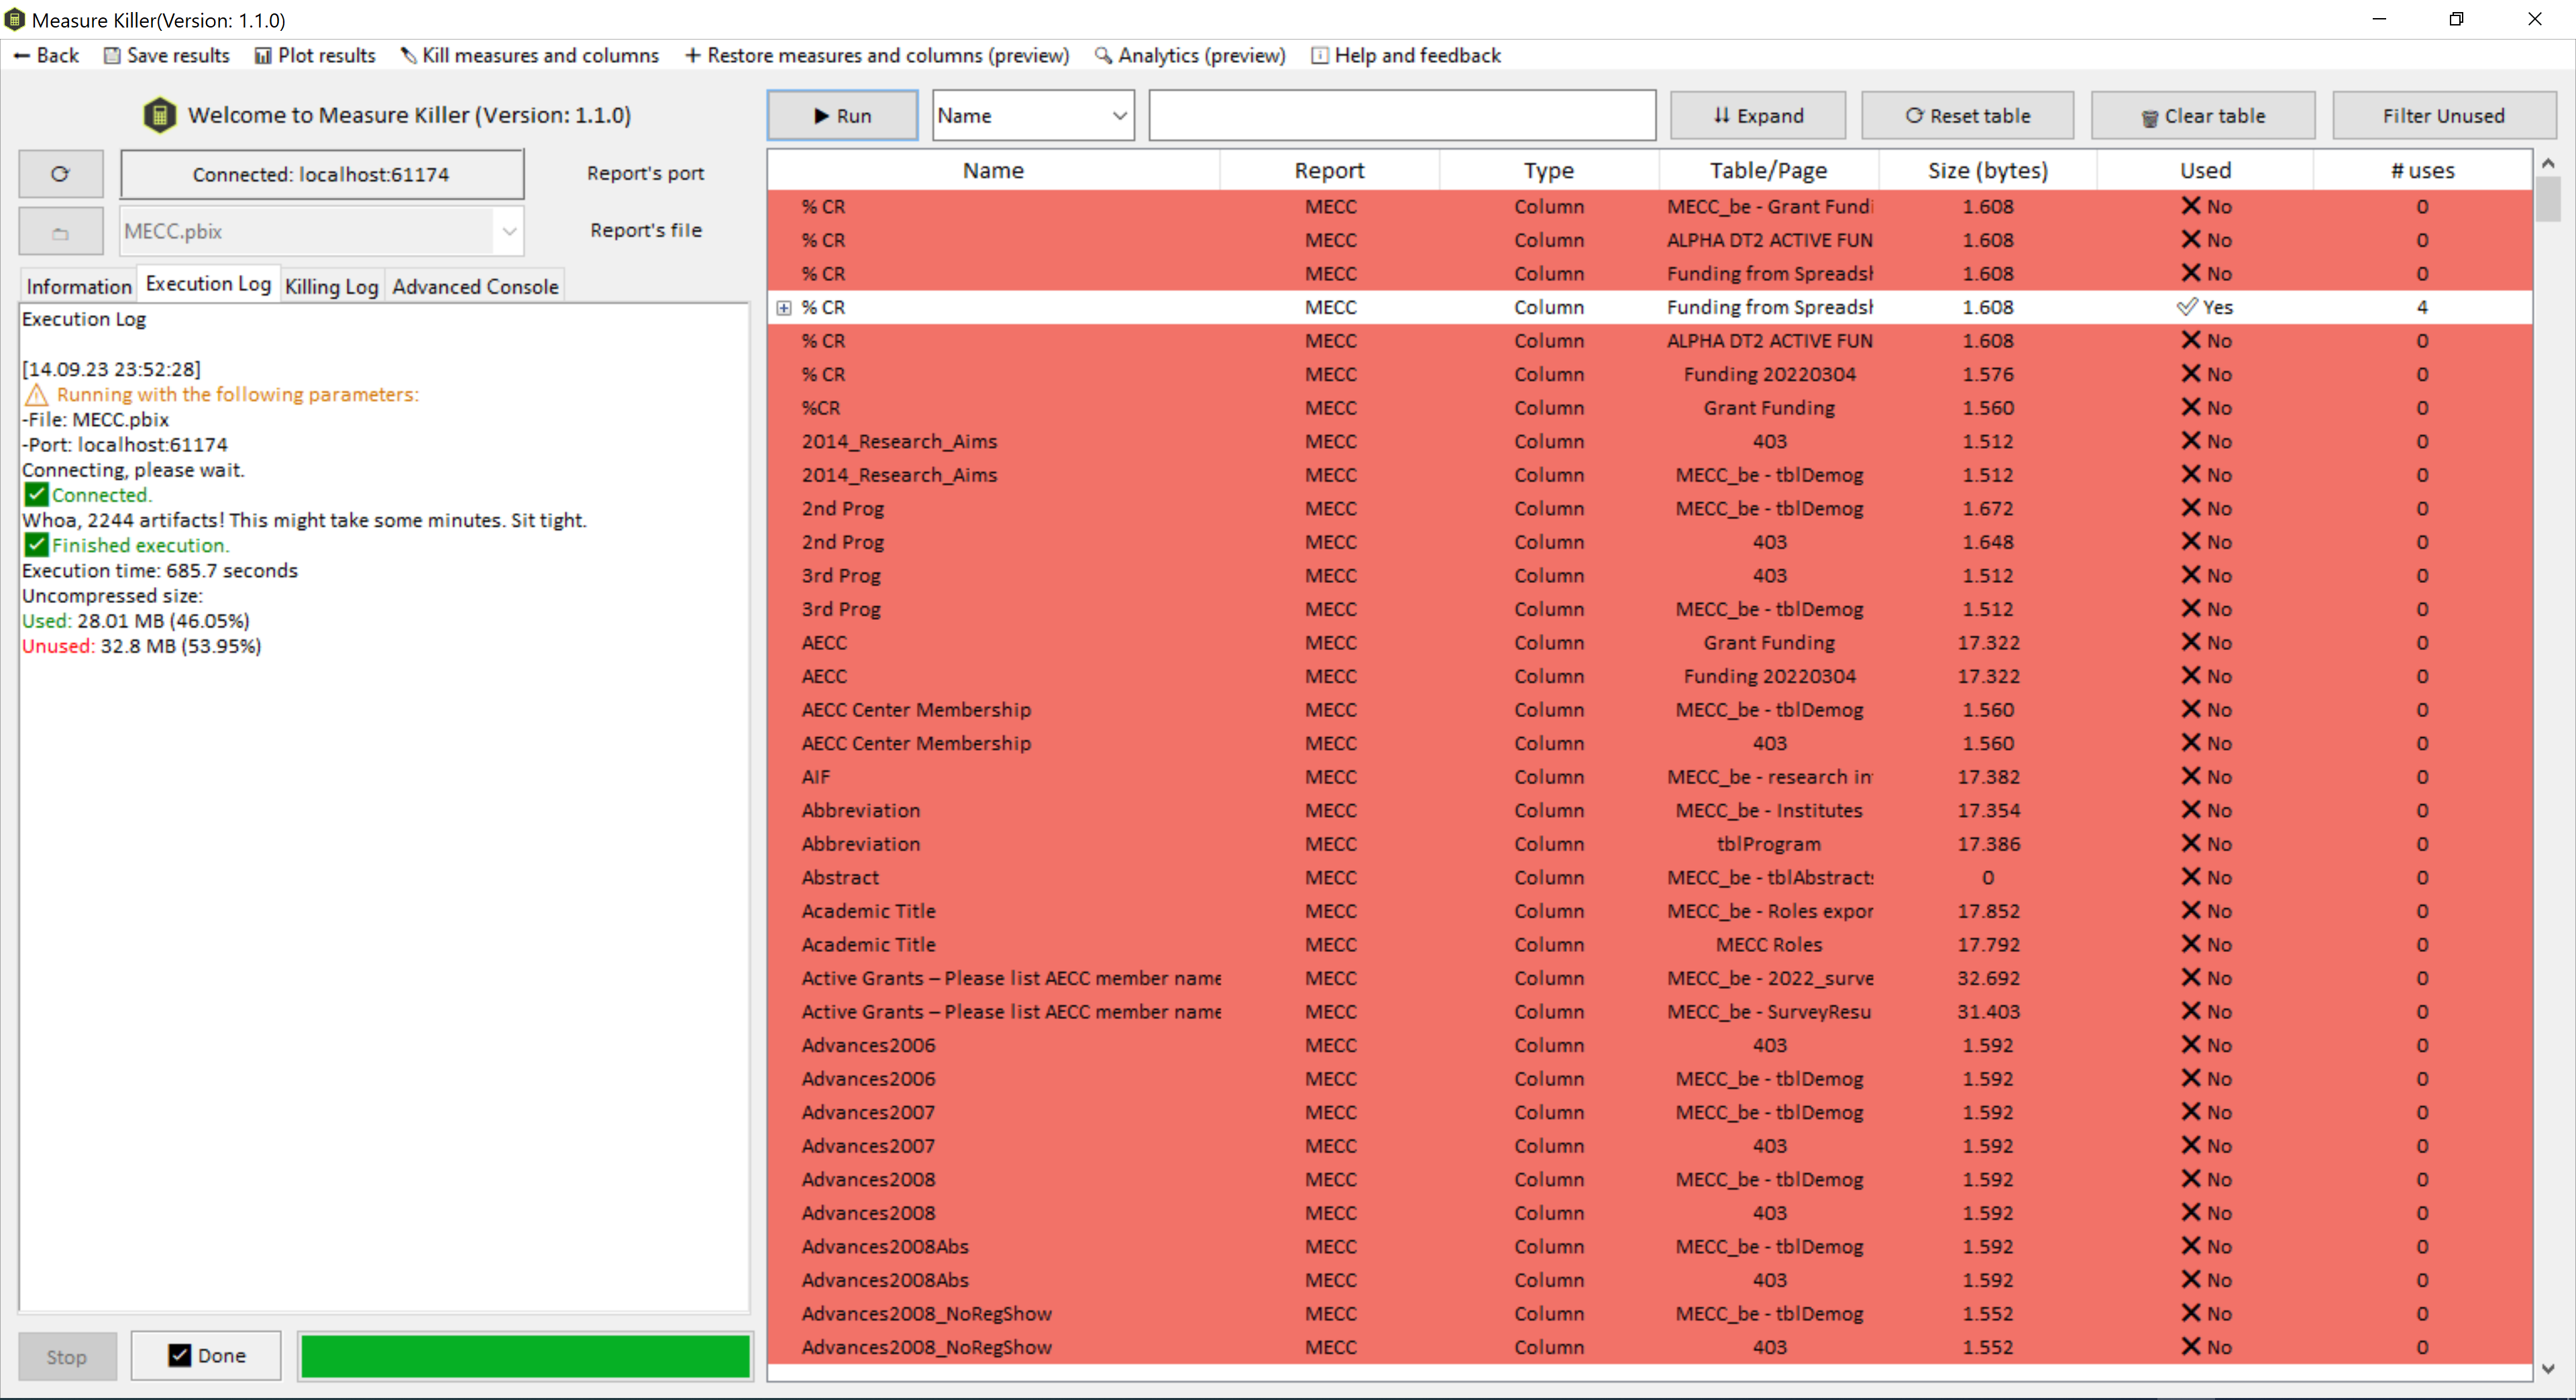Viewport: 2576px width, 1400px height.
Task: Enable Filter Unused
Action: pos(2443,115)
